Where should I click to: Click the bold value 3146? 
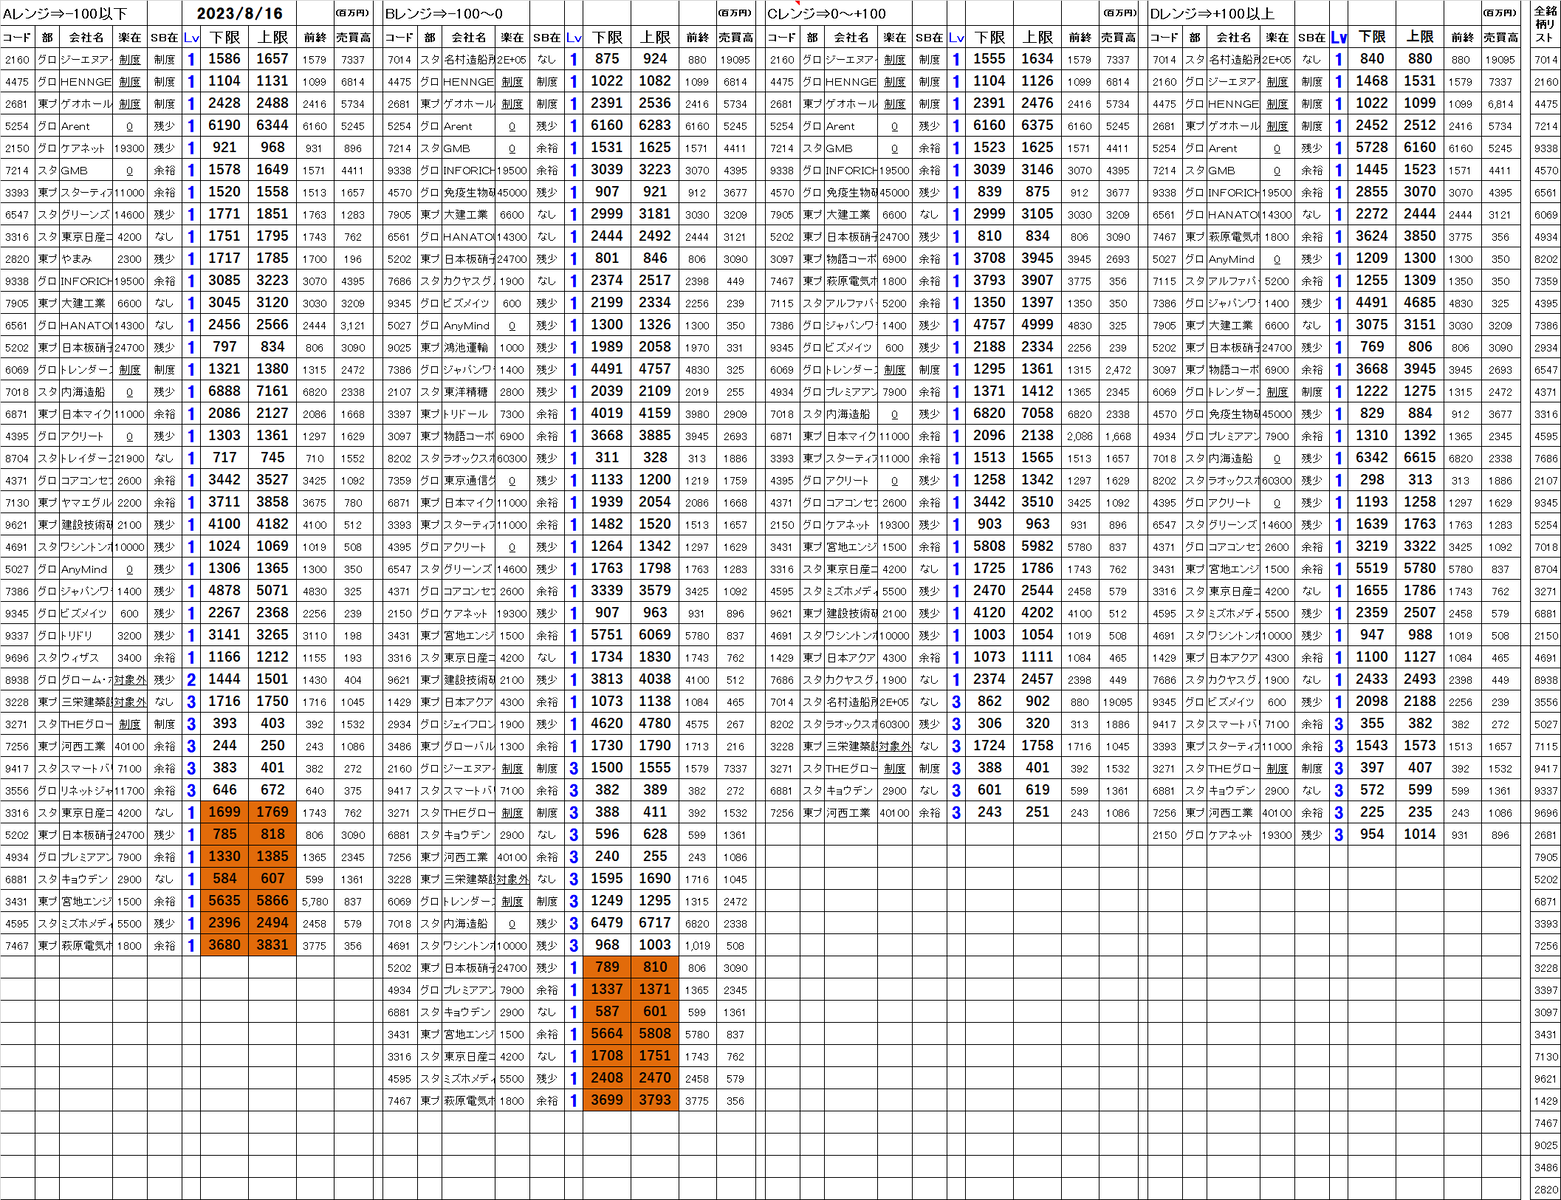pyautogui.click(x=1037, y=170)
